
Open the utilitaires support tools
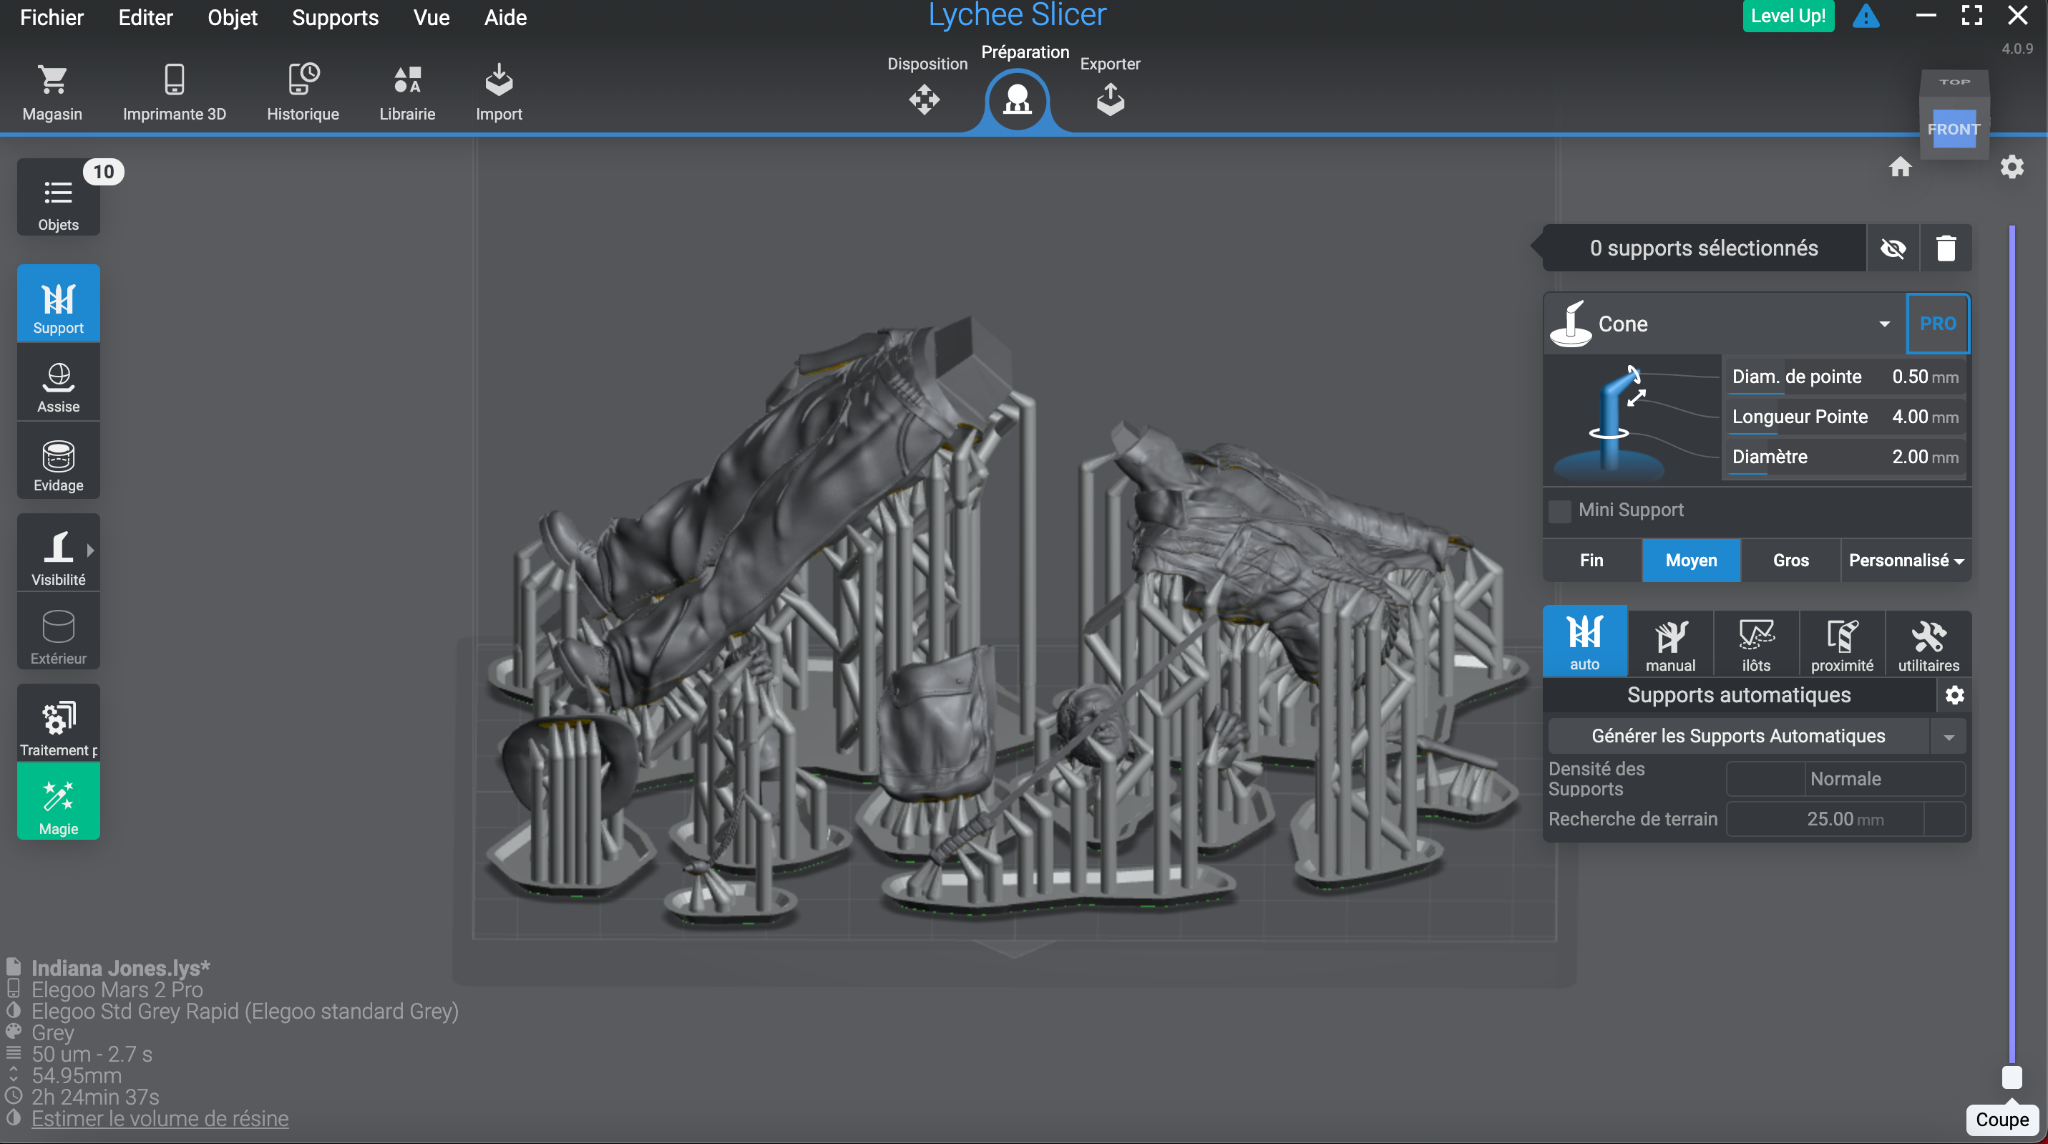[x=1928, y=645]
